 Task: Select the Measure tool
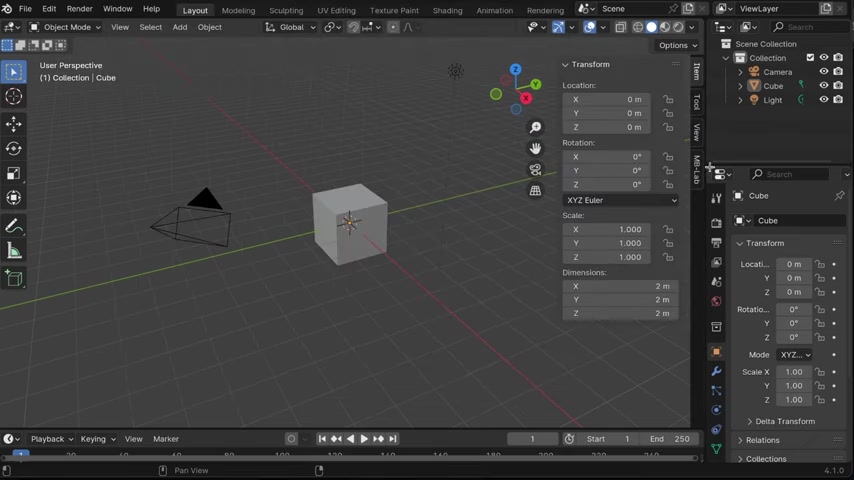pos(14,251)
